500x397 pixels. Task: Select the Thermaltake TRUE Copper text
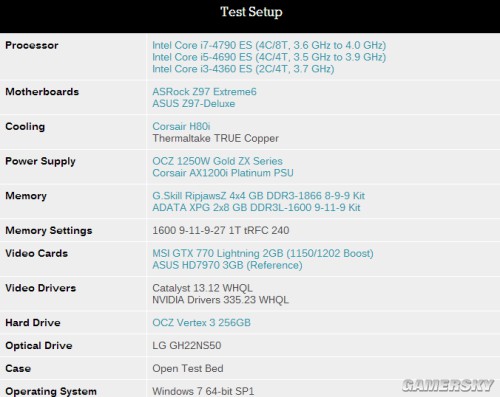(215, 138)
